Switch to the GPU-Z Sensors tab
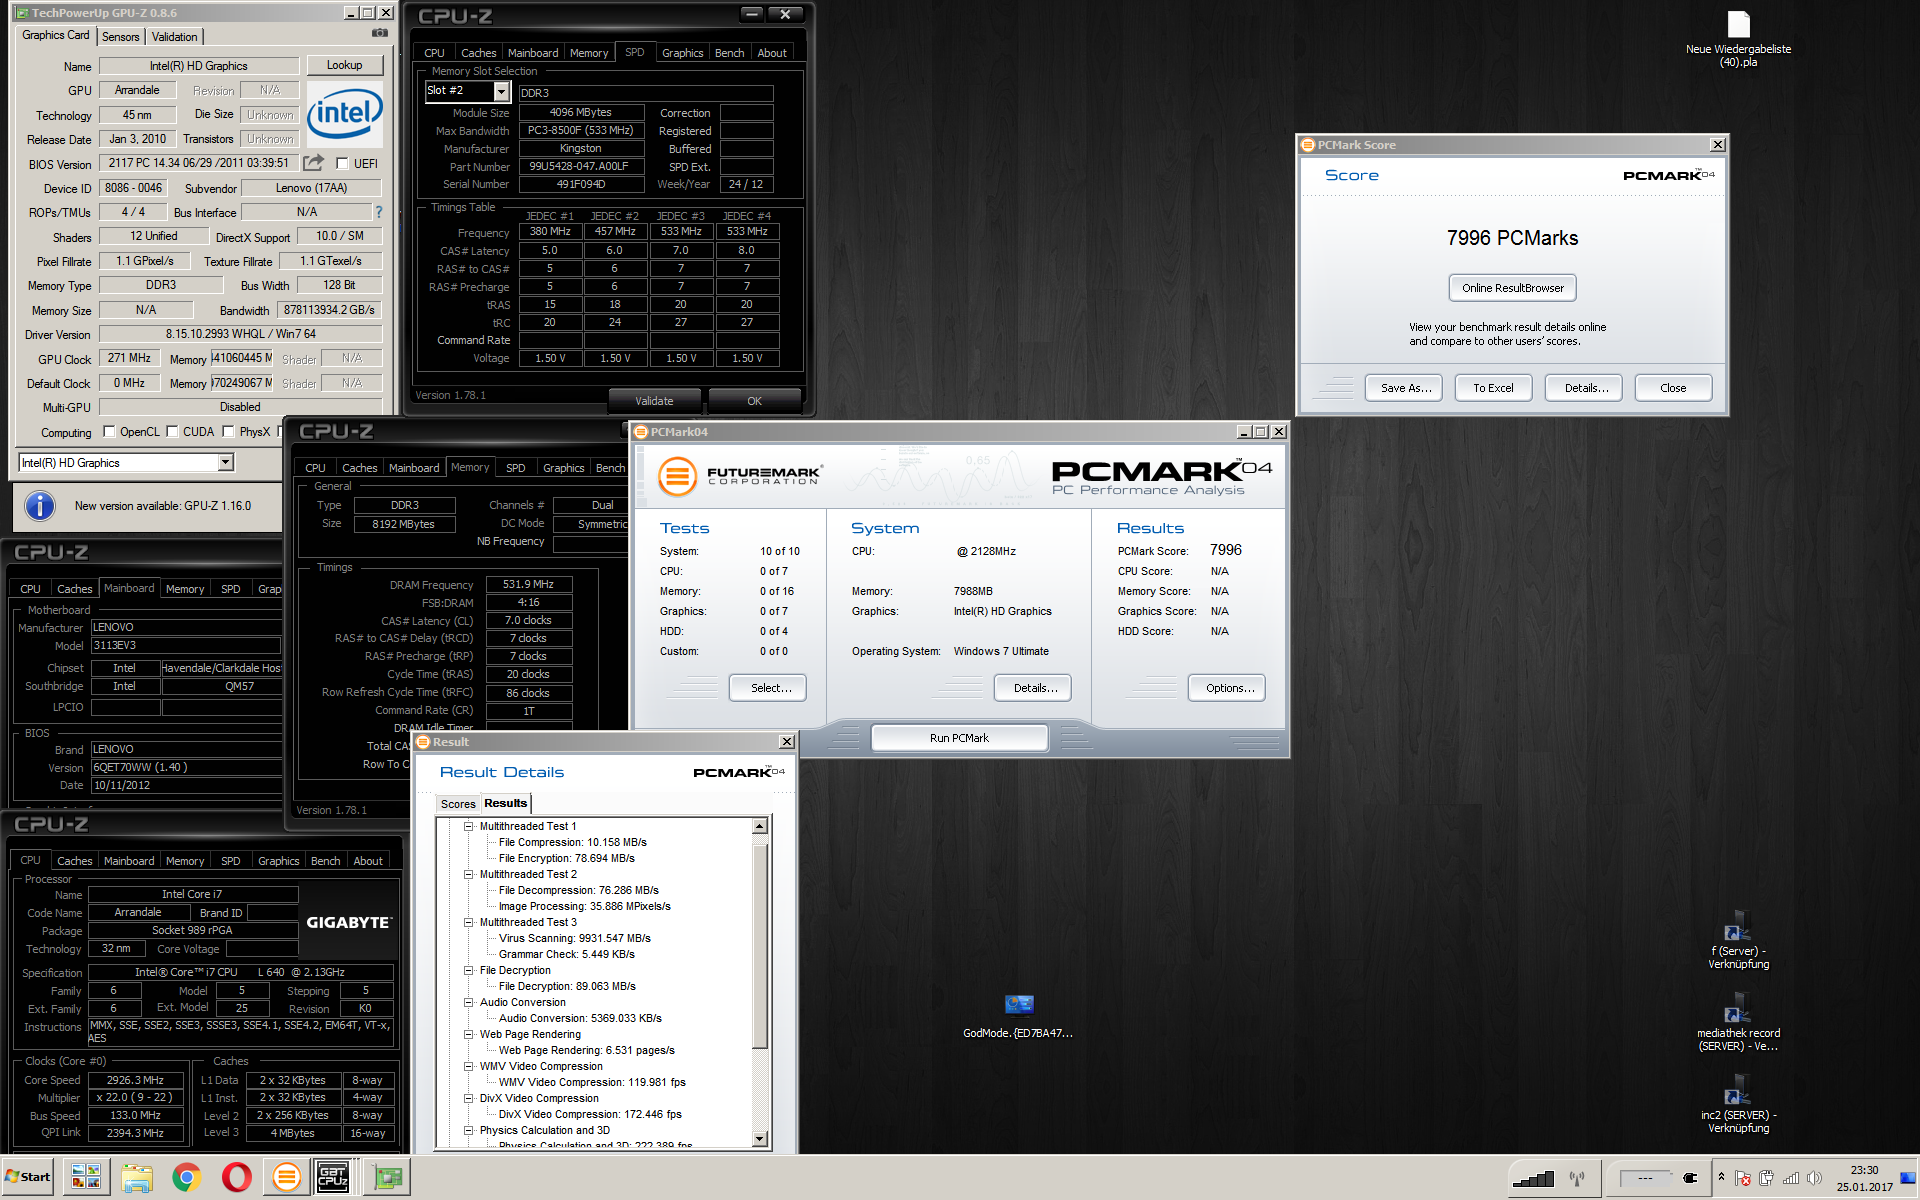The width and height of the screenshot is (1920, 1200). [121, 37]
